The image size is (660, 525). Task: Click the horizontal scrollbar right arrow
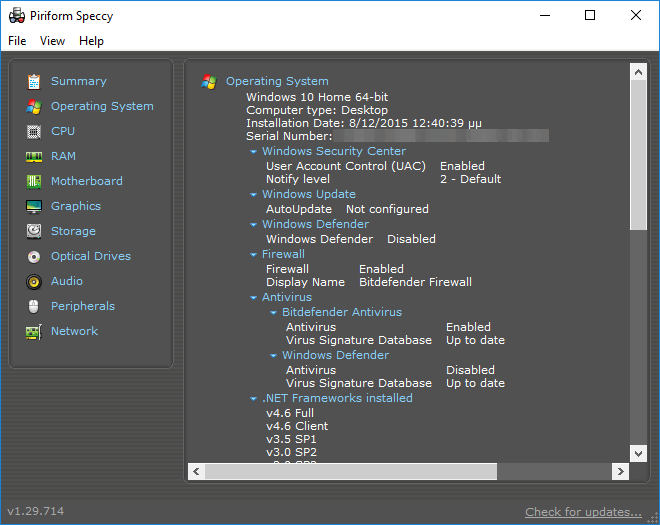tap(620, 471)
